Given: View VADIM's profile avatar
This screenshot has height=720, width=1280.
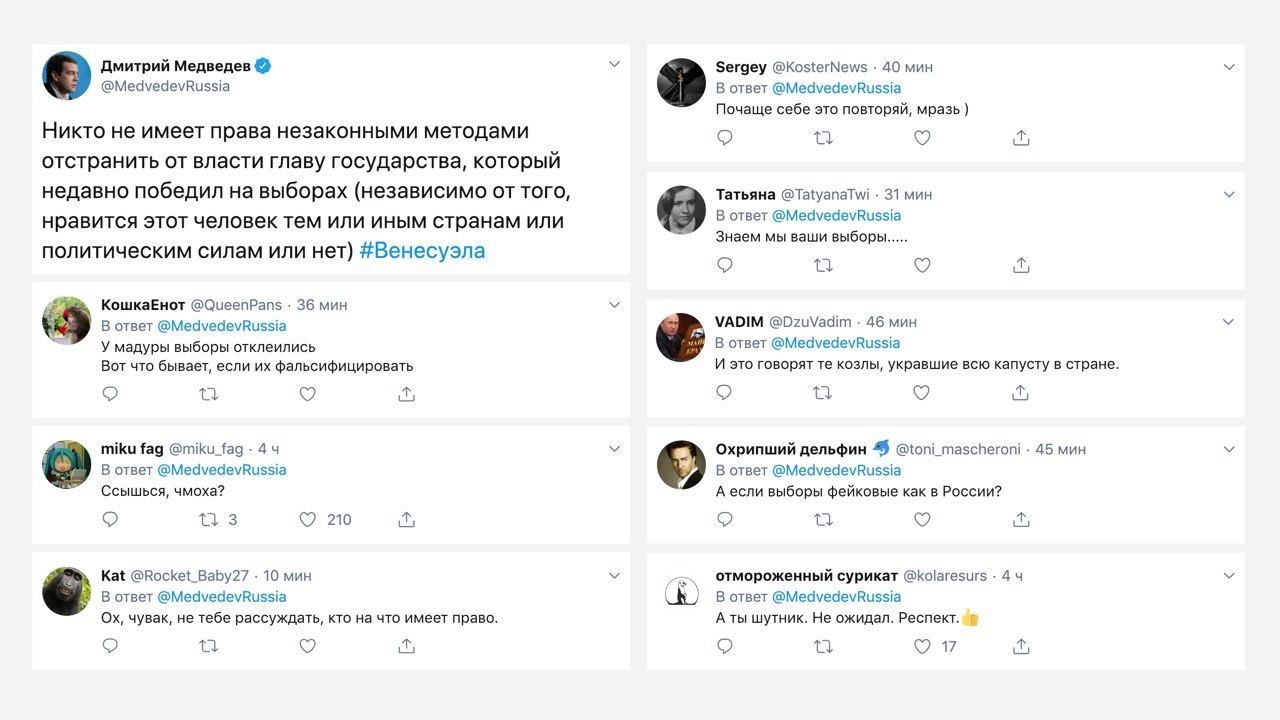Looking at the screenshot, I should point(681,337).
